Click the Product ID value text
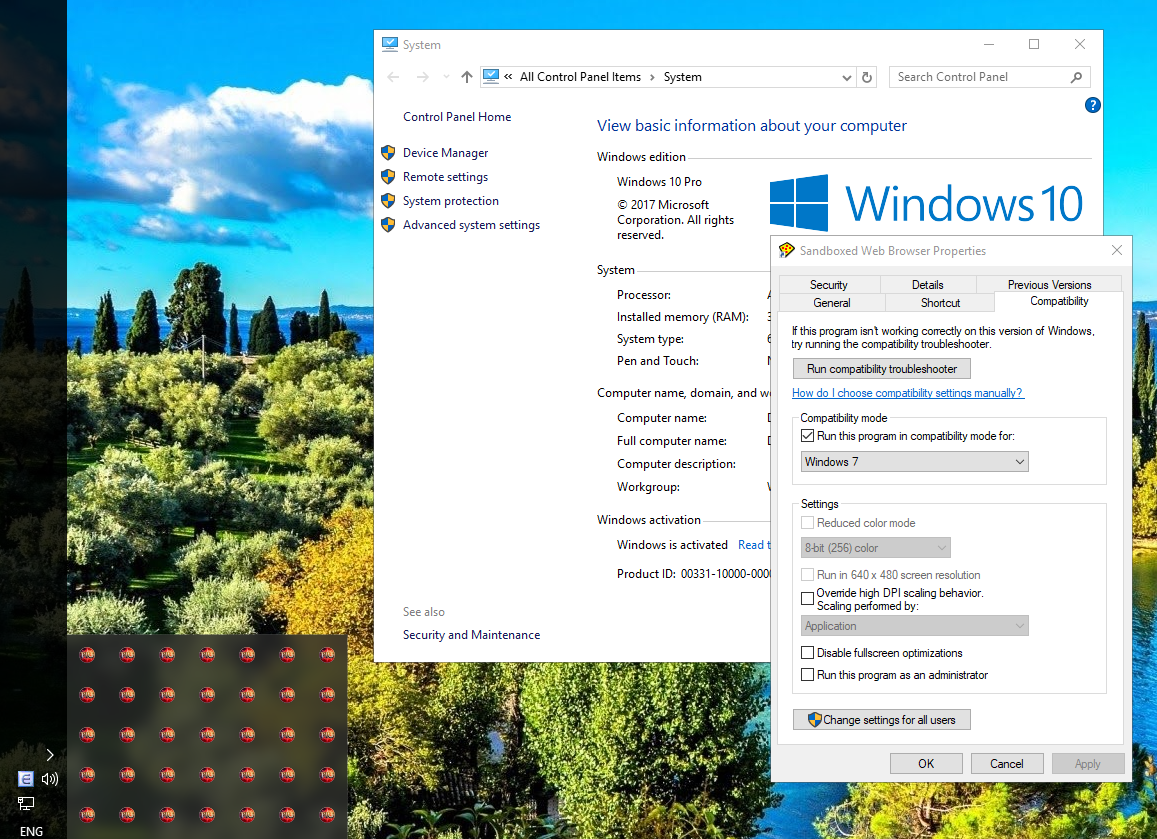1157x839 pixels. [725, 573]
